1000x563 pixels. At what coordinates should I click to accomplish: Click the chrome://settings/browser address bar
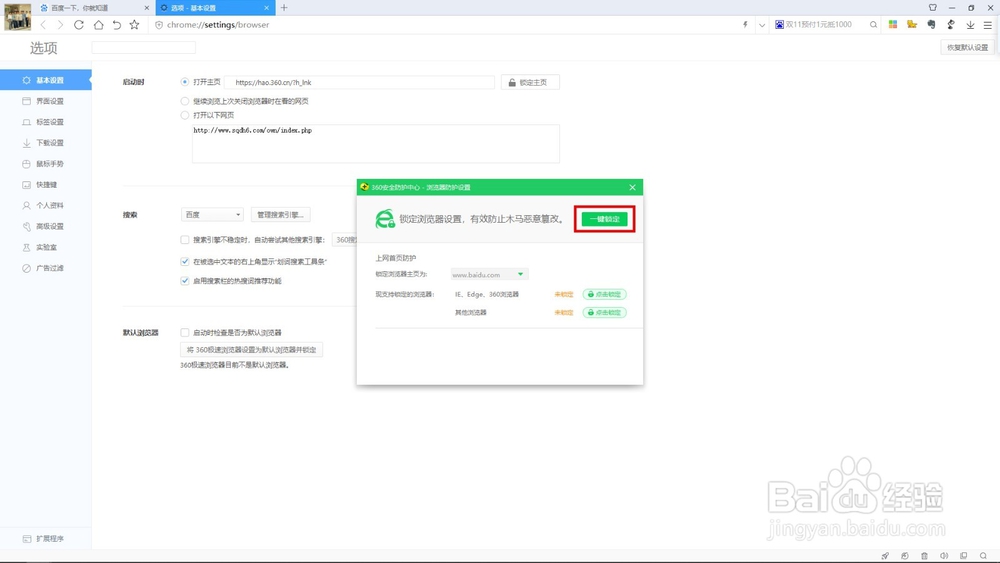(x=446, y=25)
